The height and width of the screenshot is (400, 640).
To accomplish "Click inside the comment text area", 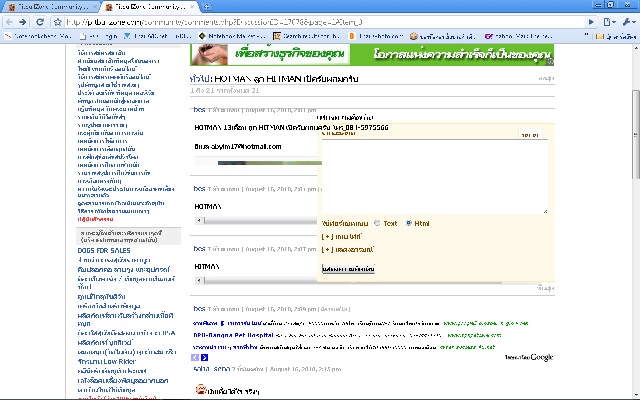I will pos(435,176).
